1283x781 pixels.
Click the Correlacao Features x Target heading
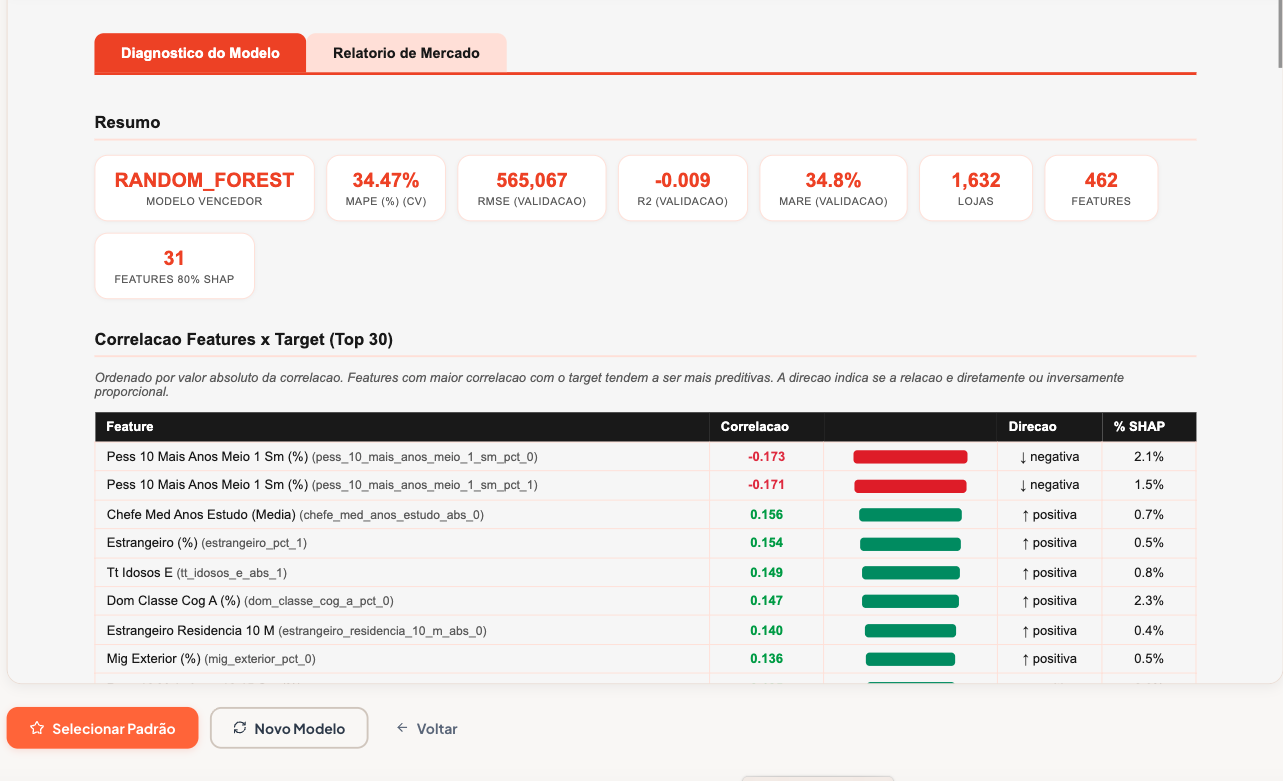243,340
